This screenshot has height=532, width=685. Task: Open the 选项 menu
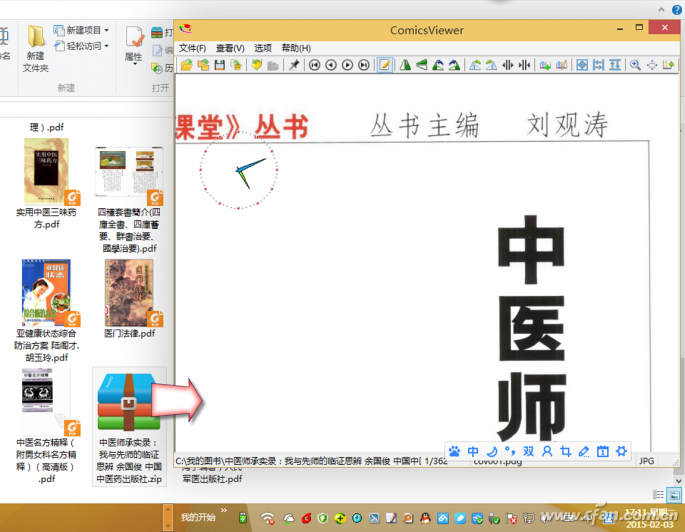tap(263, 48)
